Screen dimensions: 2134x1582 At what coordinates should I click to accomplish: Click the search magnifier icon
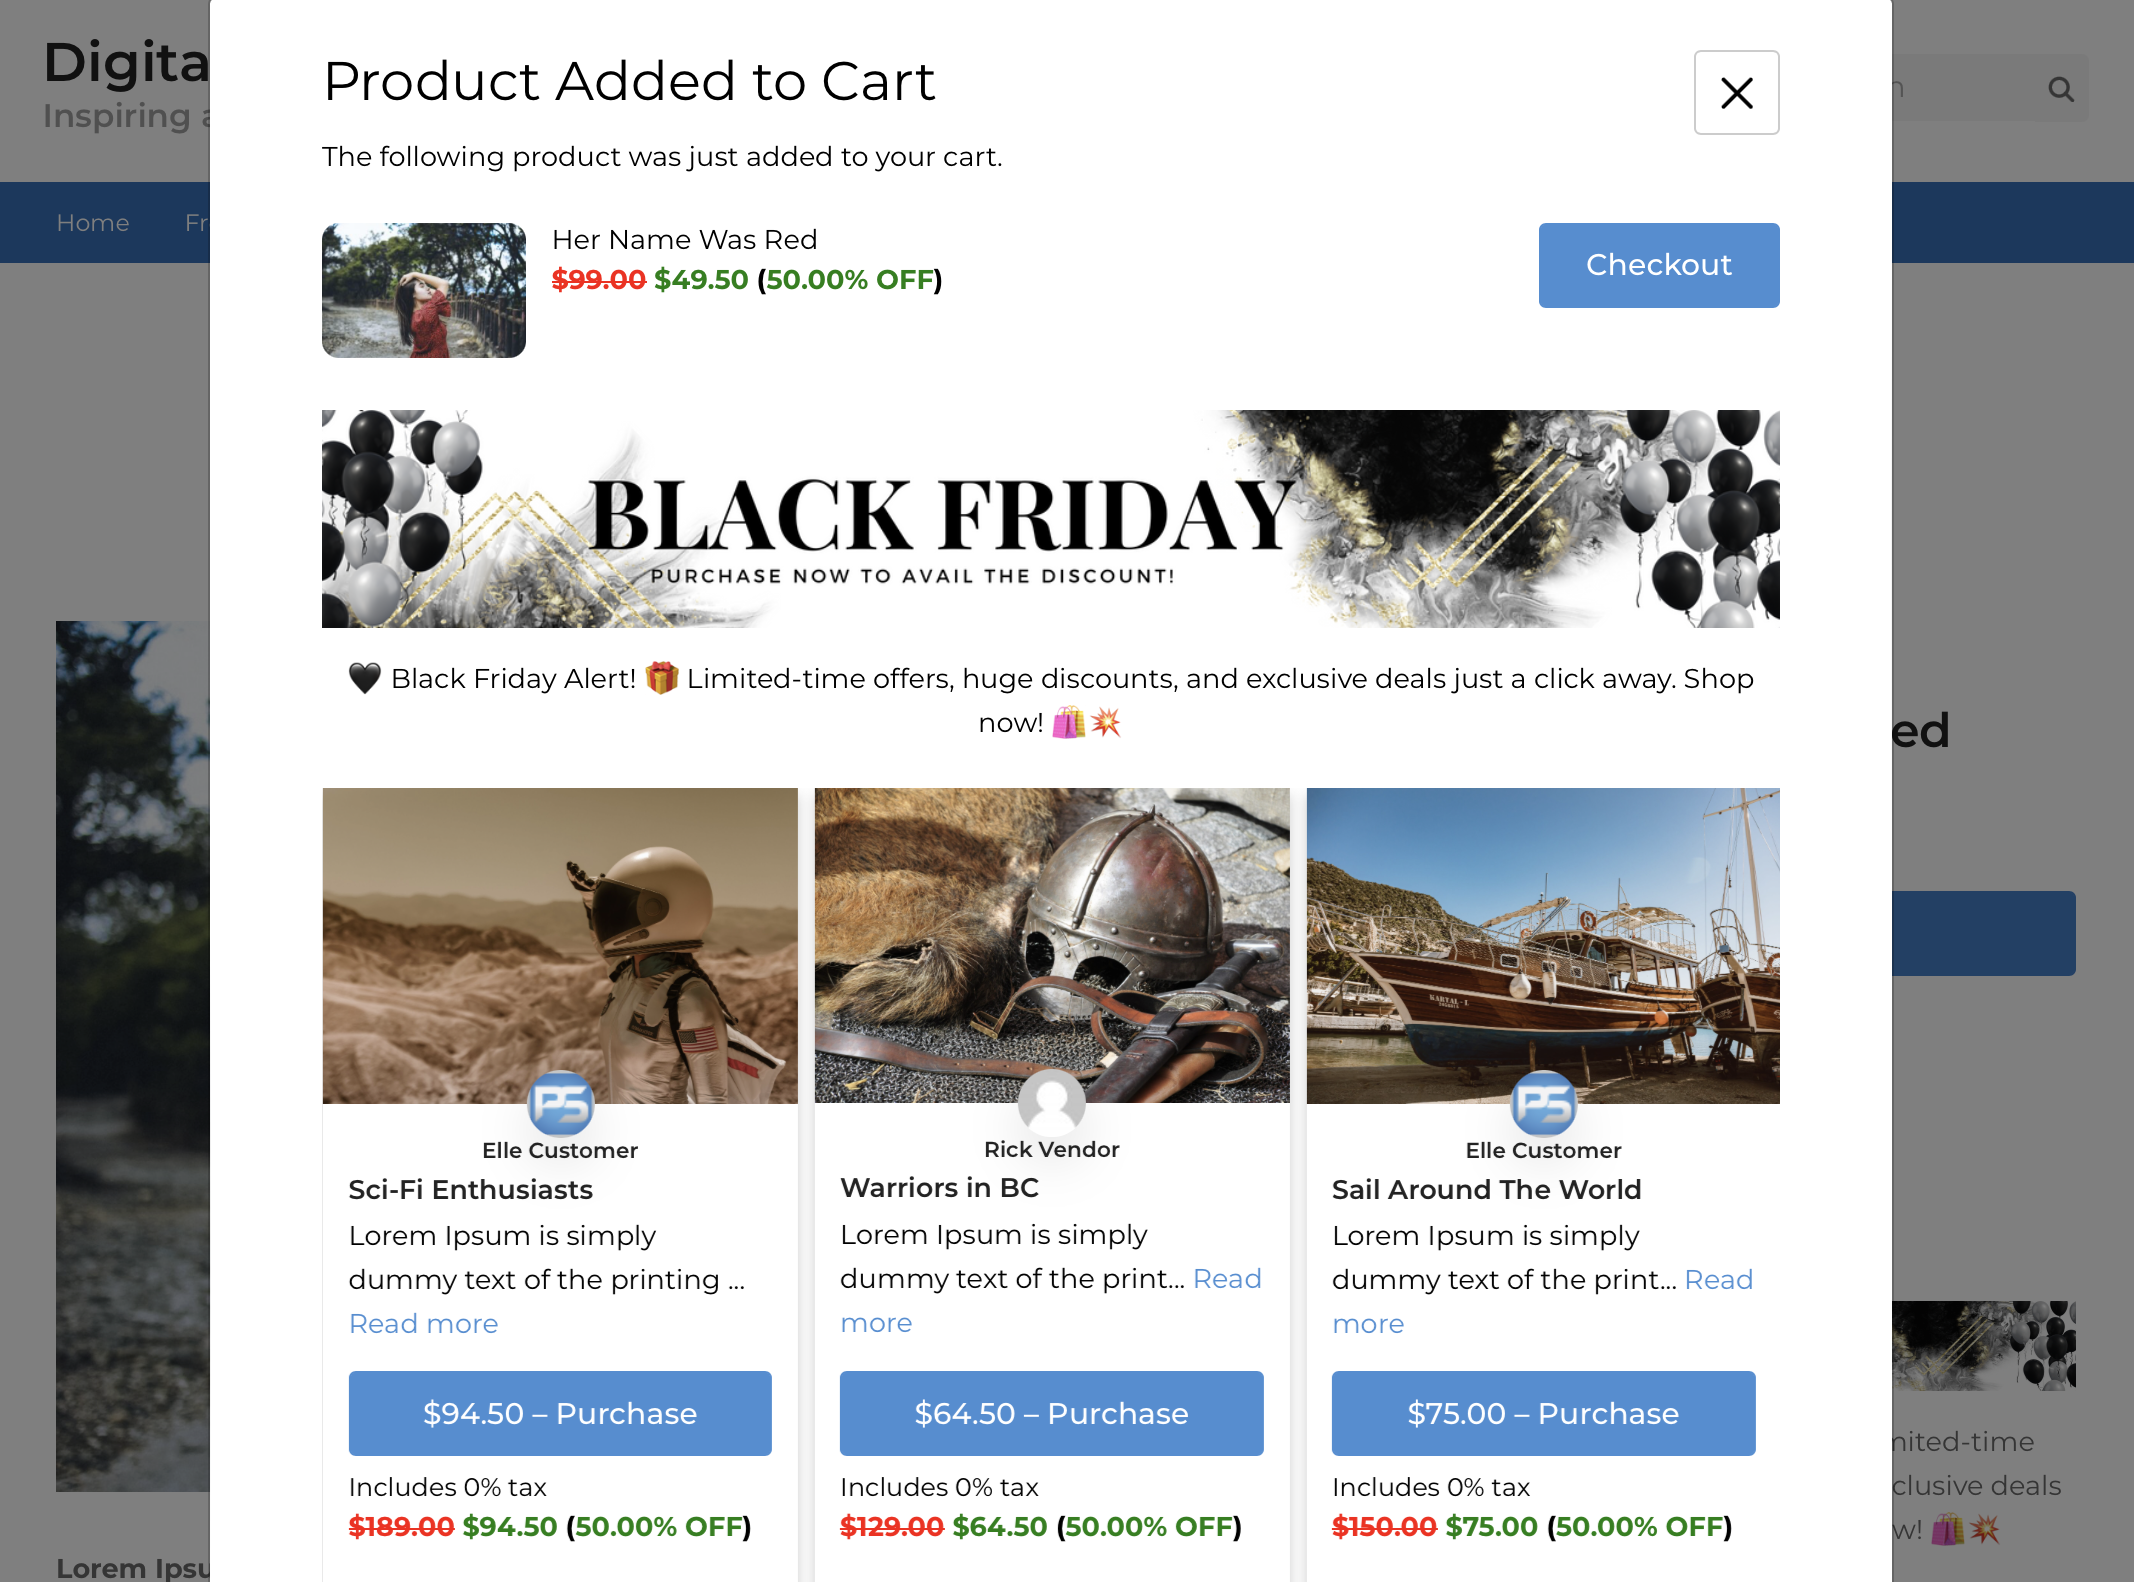pos(2060,90)
